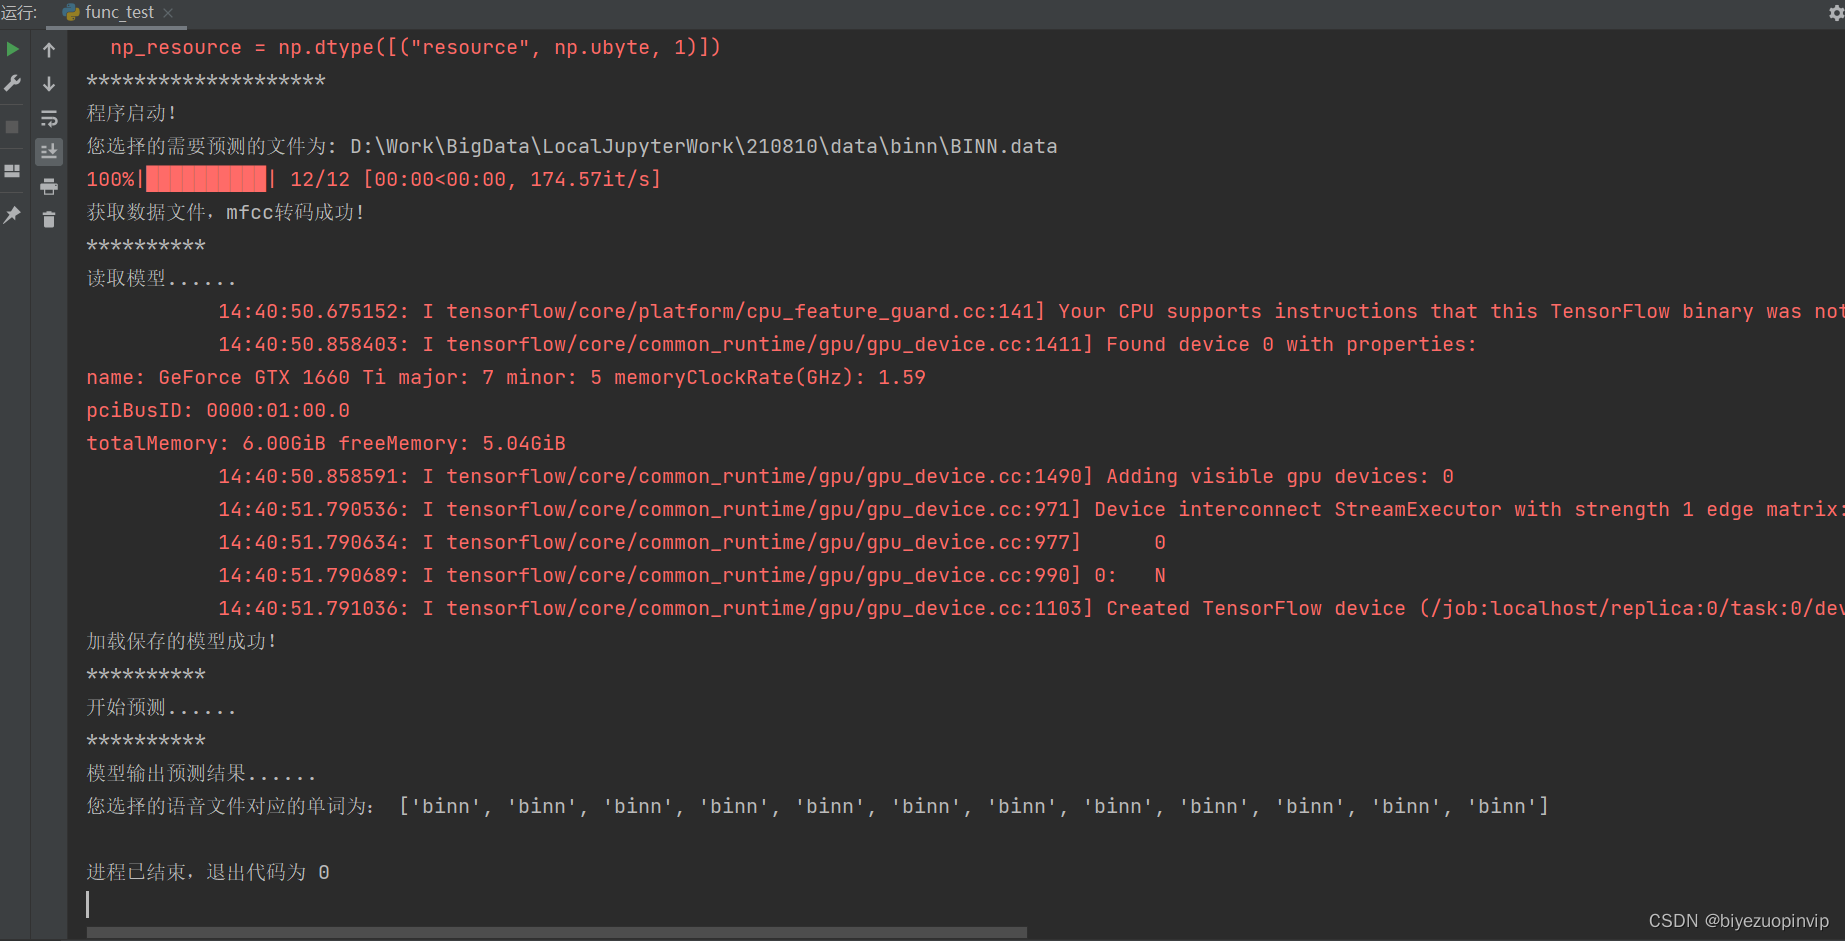Click the horizontal scrollbar at console bottom

coord(556,932)
